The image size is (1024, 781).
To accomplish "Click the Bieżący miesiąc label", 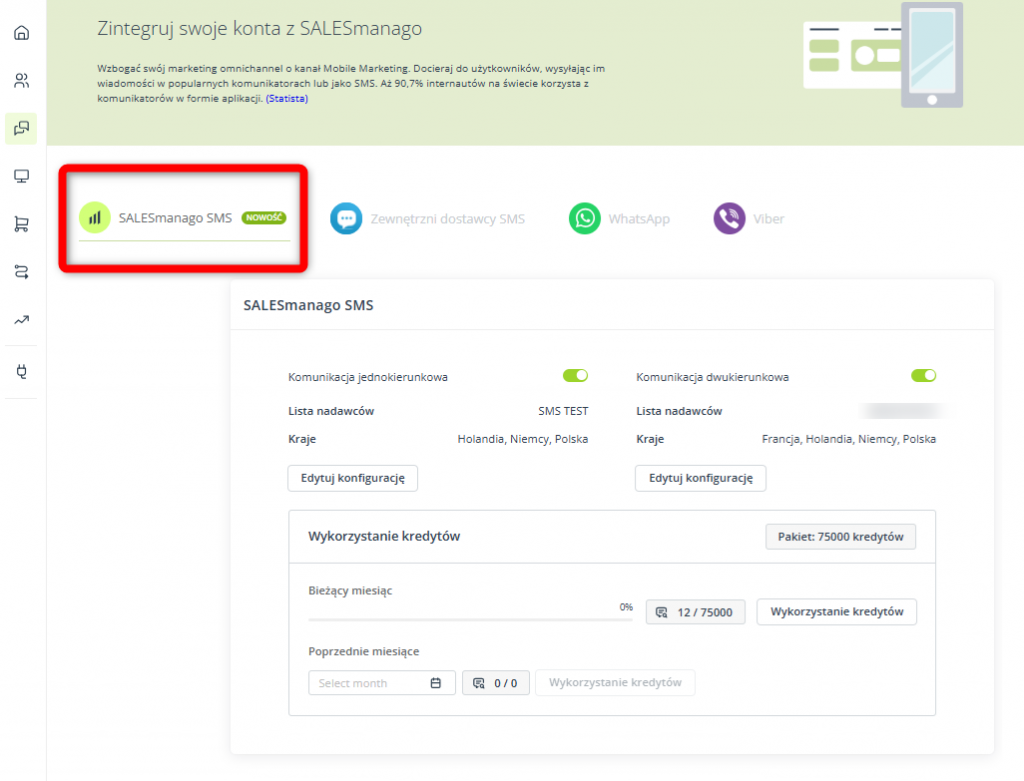I will [x=350, y=591].
